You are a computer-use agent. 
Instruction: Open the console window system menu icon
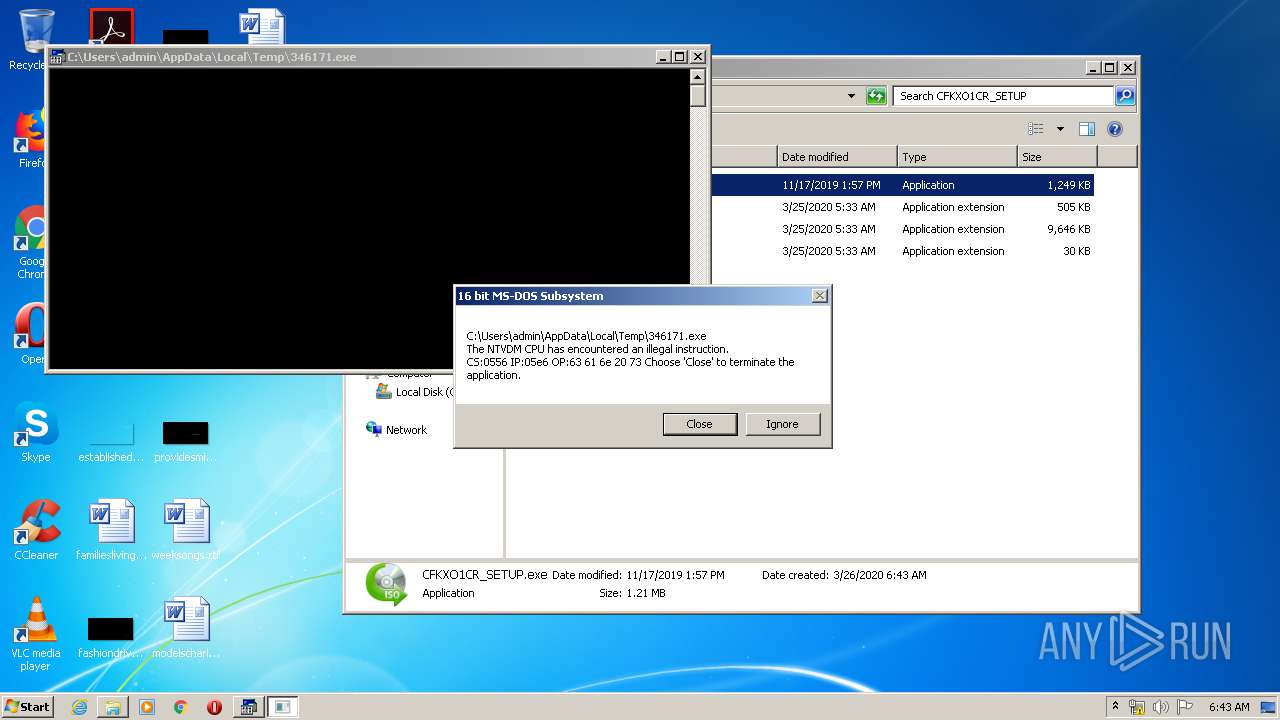click(x=58, y=57)
